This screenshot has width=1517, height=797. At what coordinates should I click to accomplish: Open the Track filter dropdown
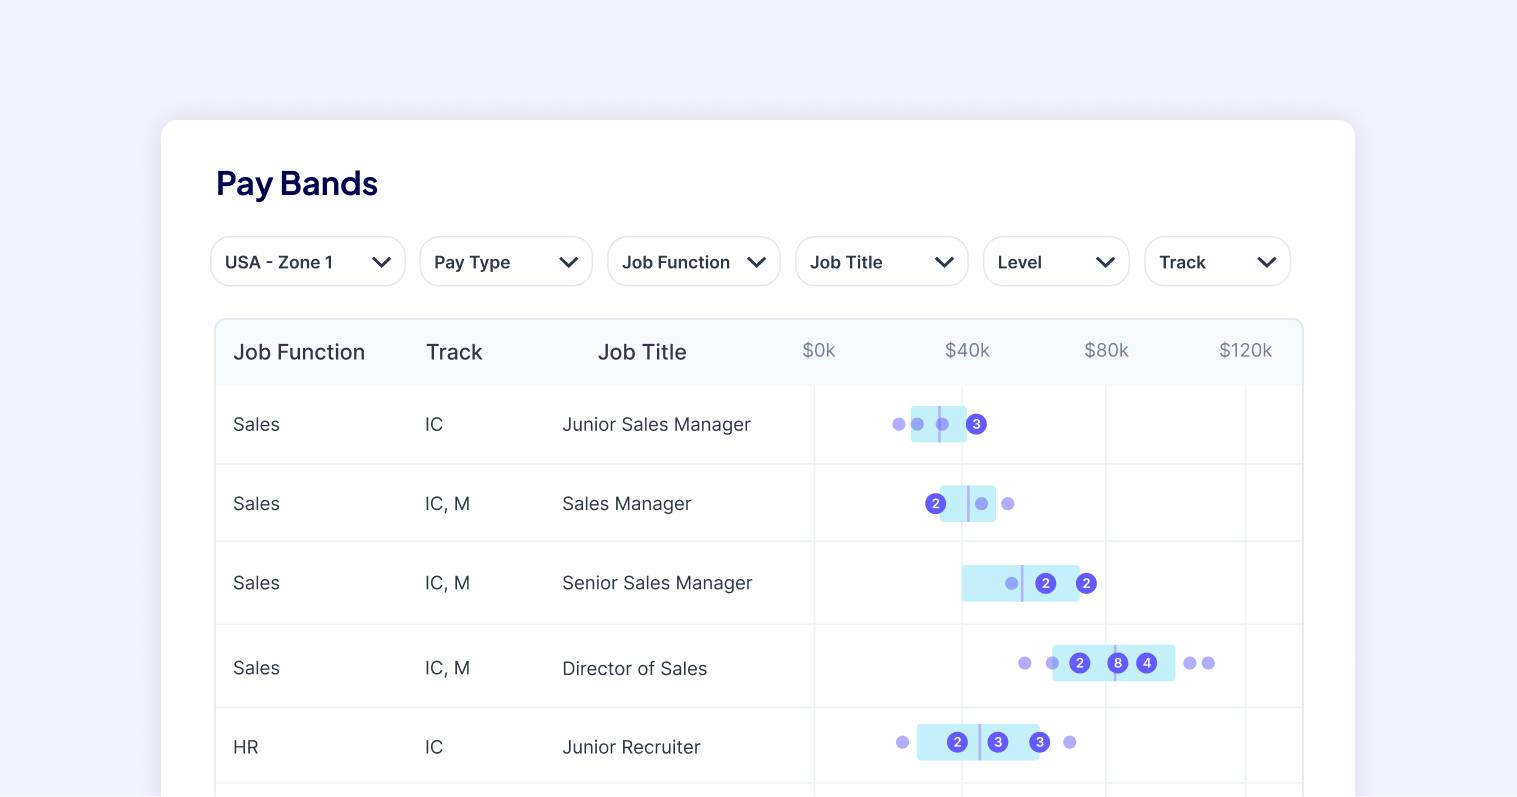(1217, 261)
